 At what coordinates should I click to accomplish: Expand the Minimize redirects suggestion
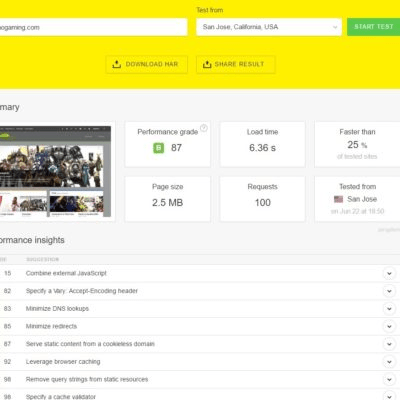coord(389,327)
